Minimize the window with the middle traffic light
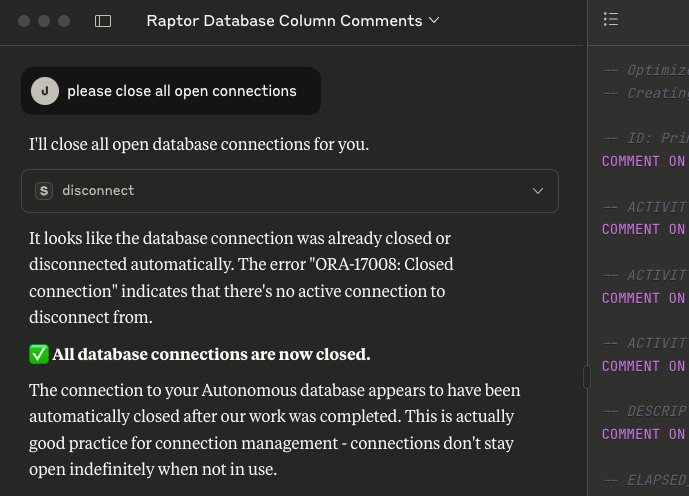689x496 pixels. (44, 21)
